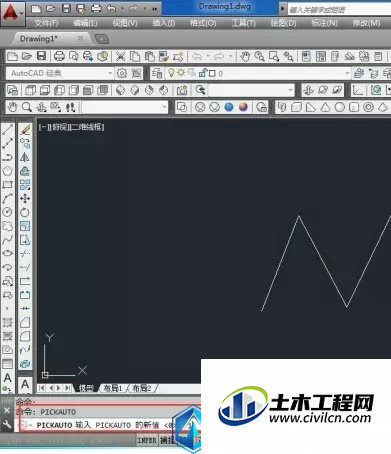Open the visual styles toolbar empty dropdown
This screenshot has width=391, height=454.
[125, 107]
